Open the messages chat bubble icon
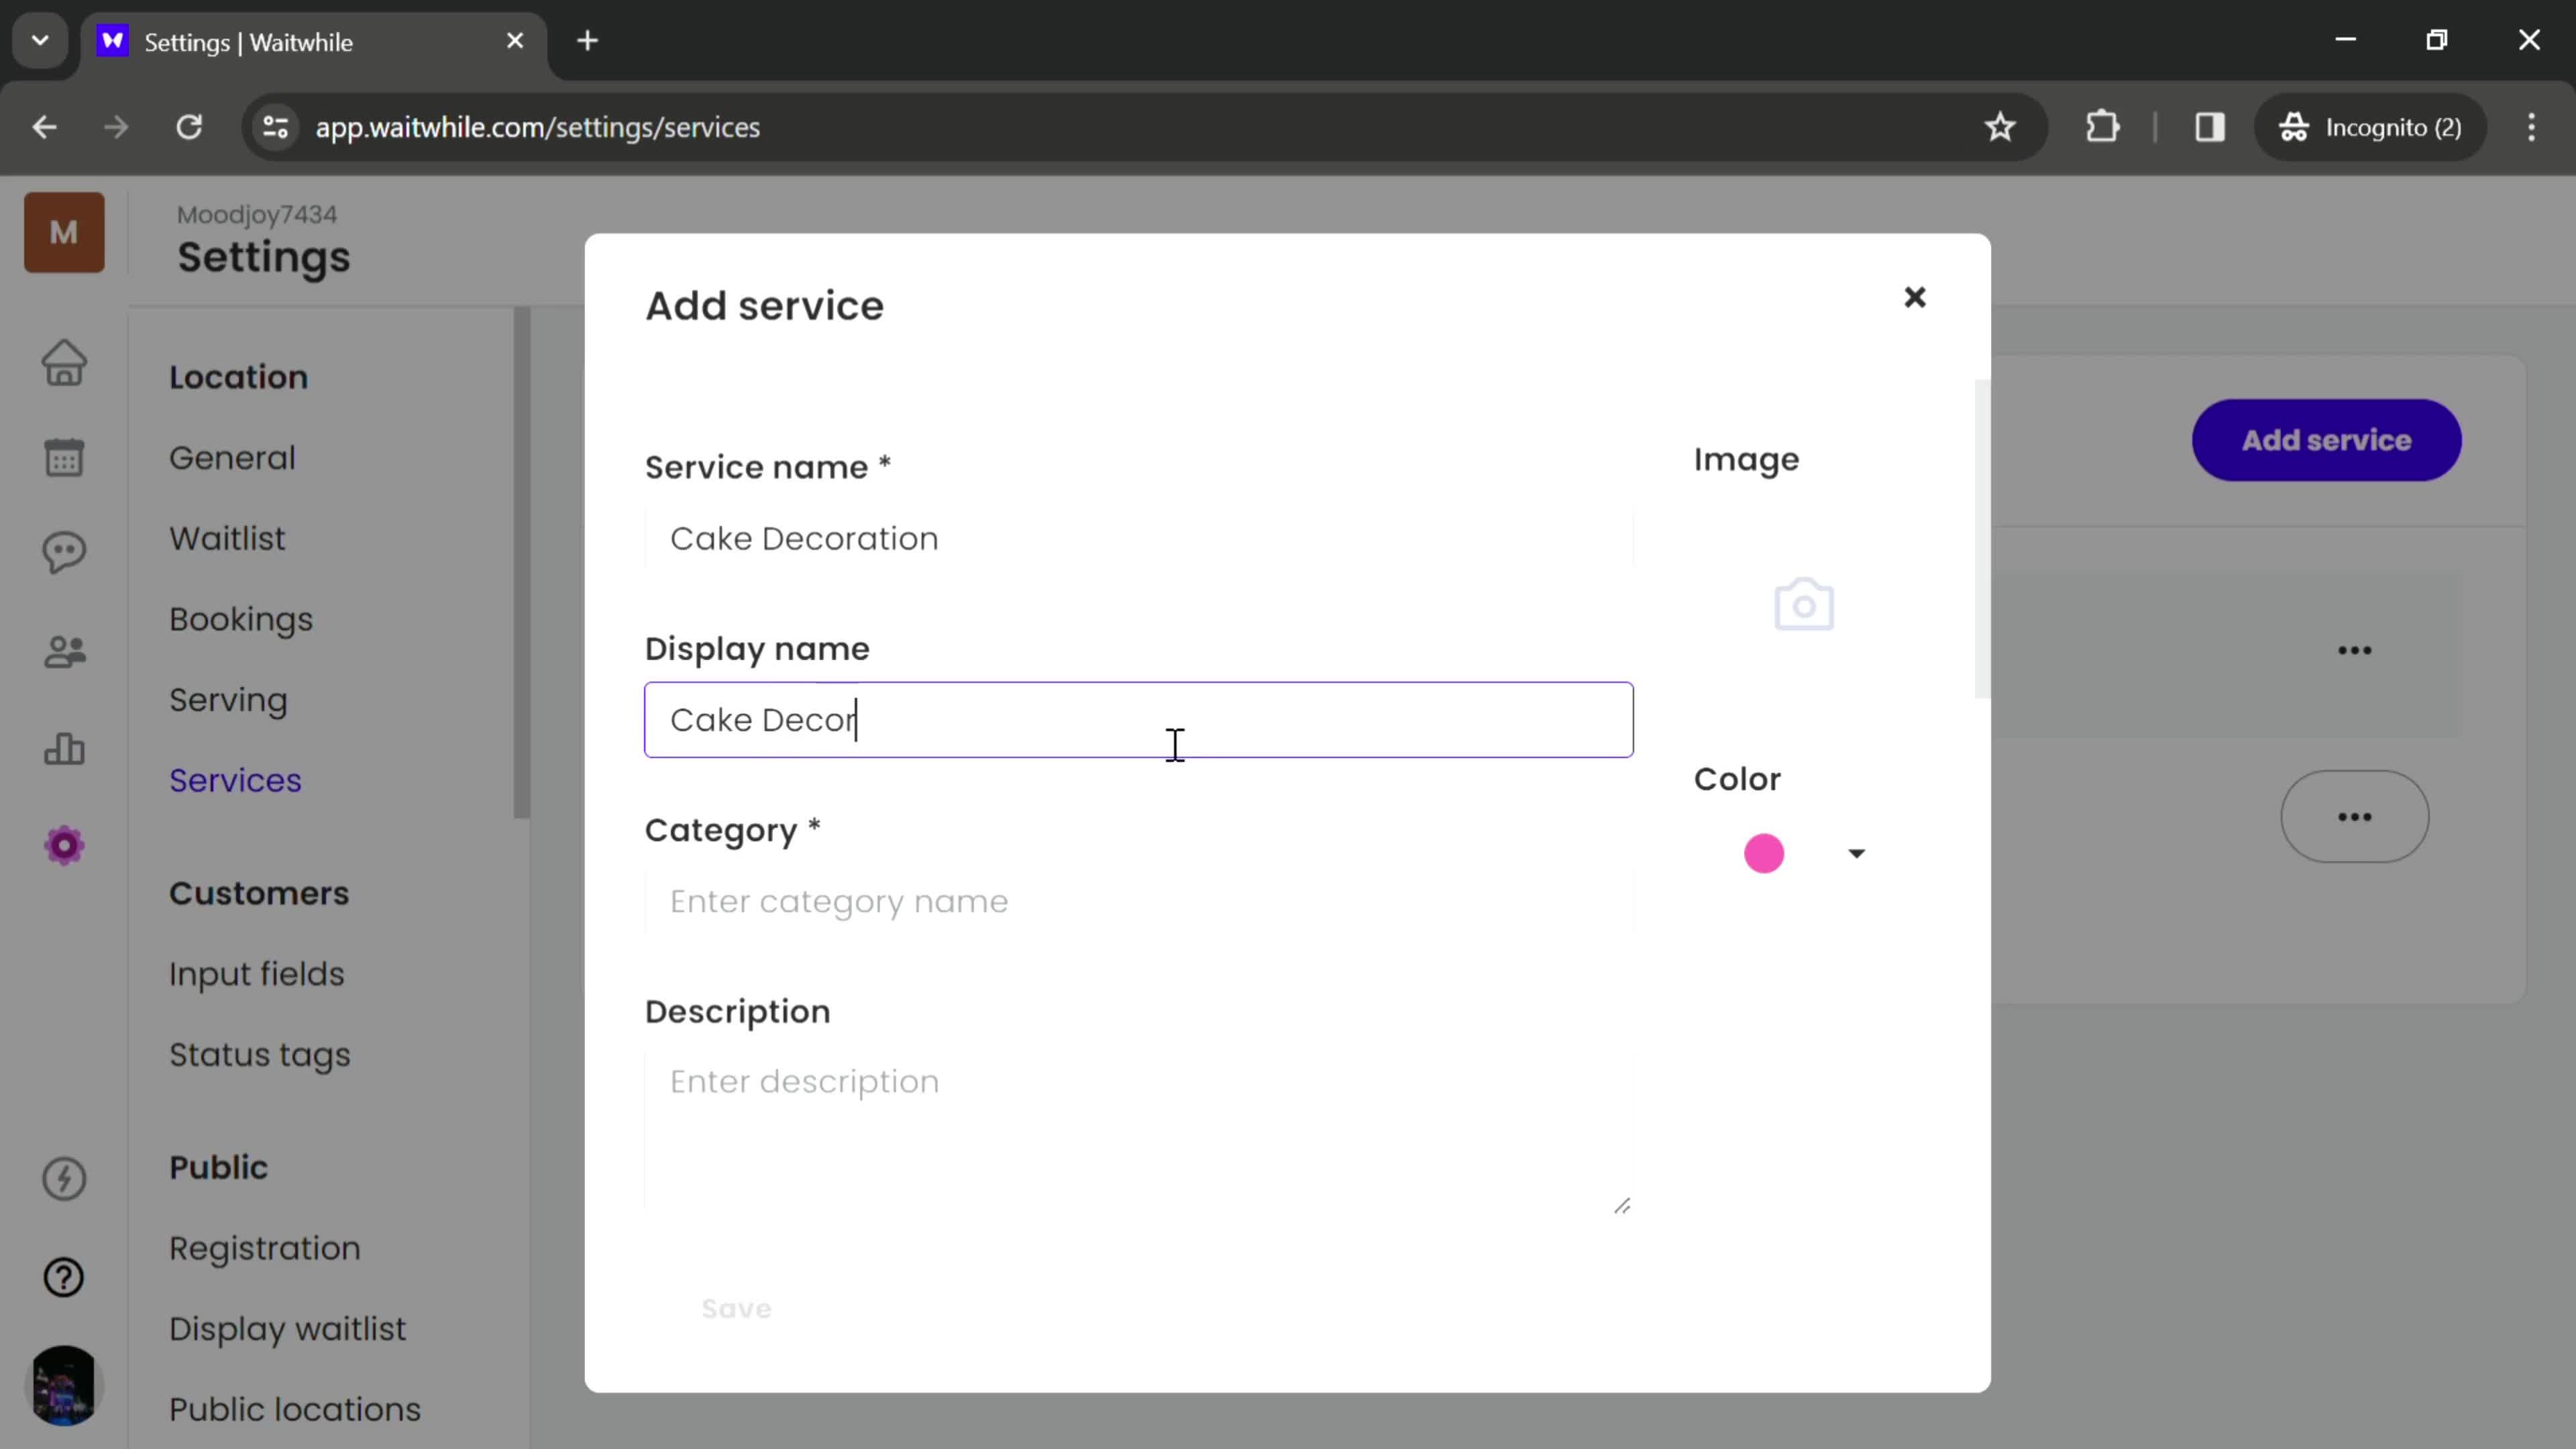Image resolution: width=2576 pixels, height=1449 pixels. pyautogui.click(x=64, y=553)
